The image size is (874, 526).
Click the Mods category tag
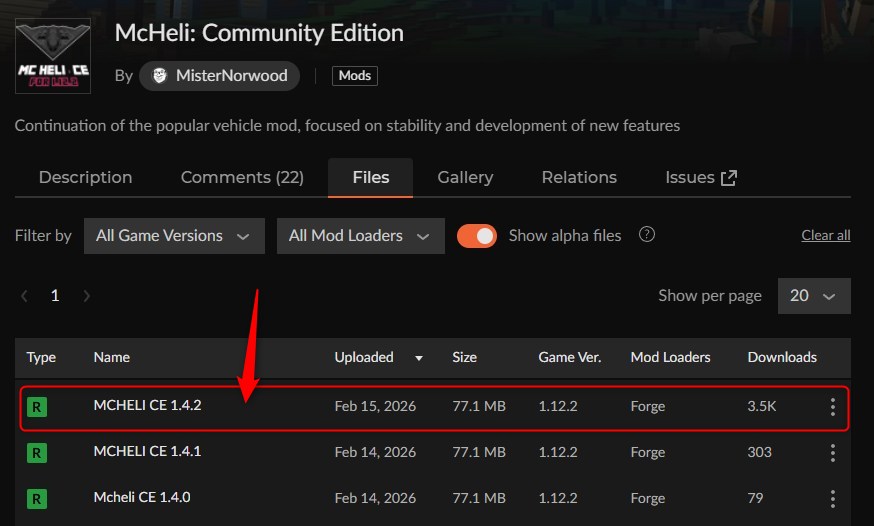click(354, 76)
